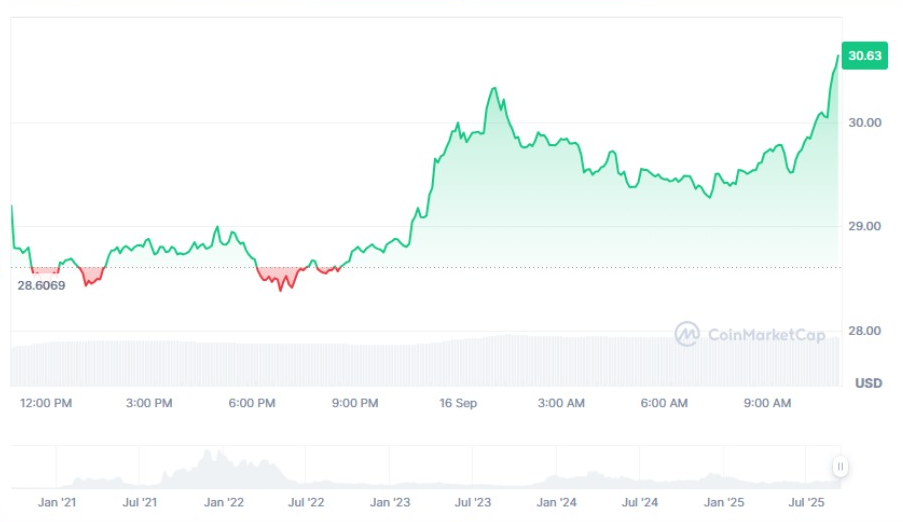Click the 29.00 price axis label
This screenshot has width=903, height=522.
[864, 226]
